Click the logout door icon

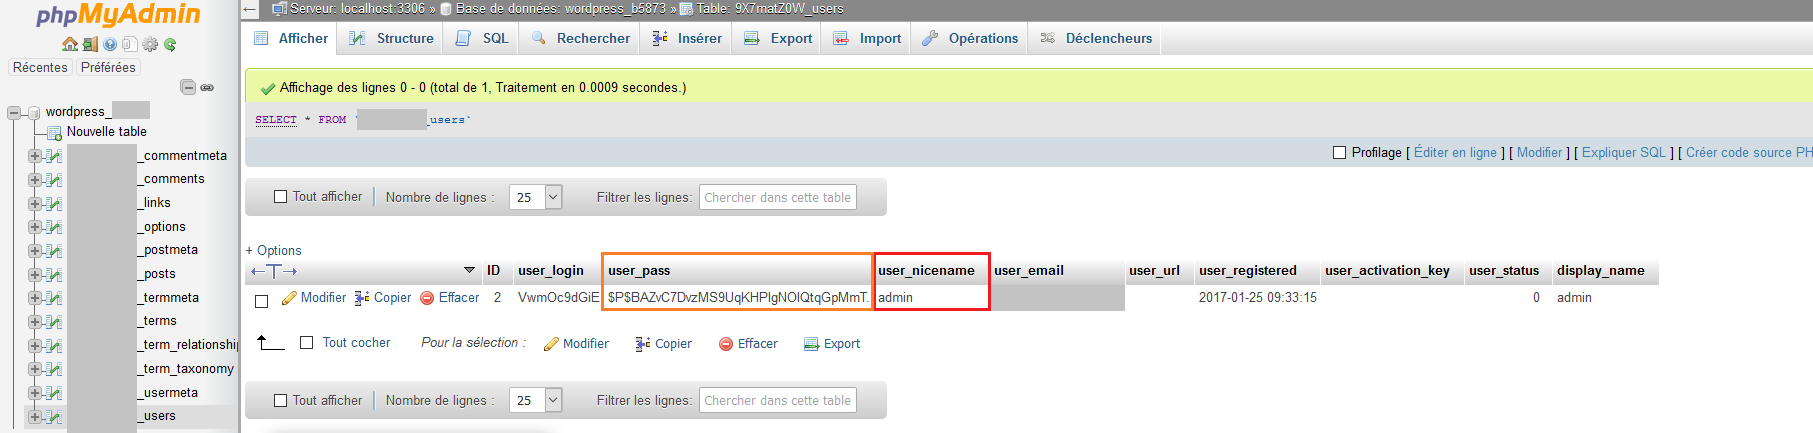click(90, 44)
